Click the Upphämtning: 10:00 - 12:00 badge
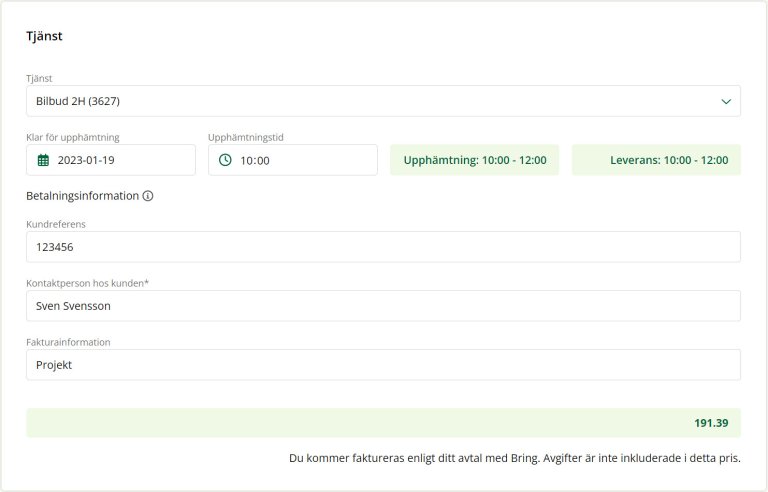 475,160
